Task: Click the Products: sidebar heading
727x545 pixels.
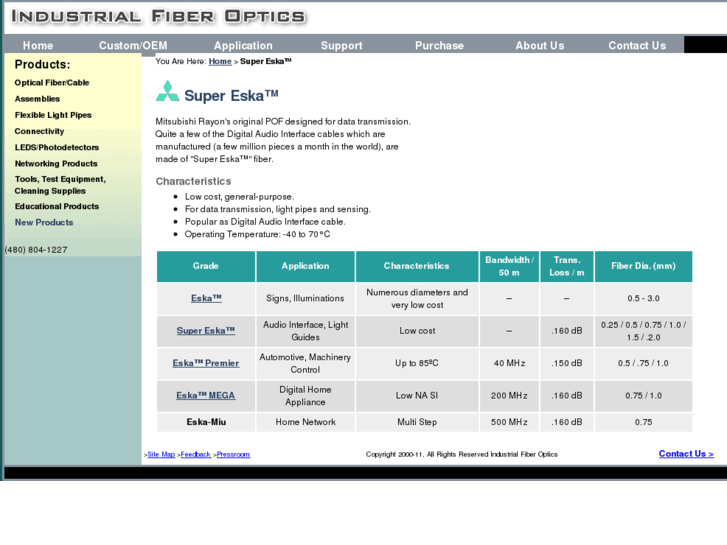Action: 42,64
